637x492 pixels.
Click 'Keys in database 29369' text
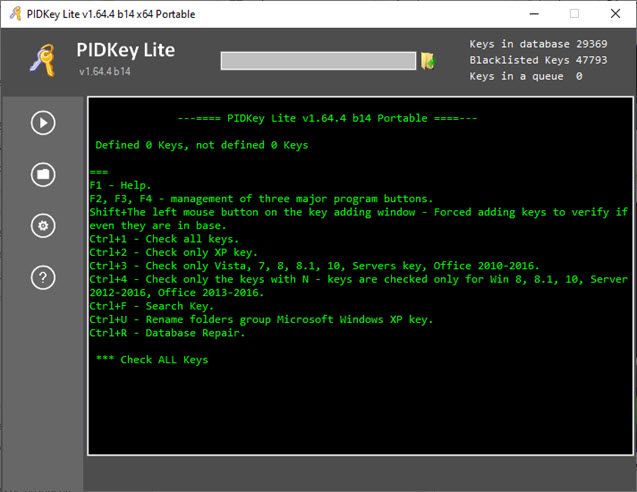[538, 44]
